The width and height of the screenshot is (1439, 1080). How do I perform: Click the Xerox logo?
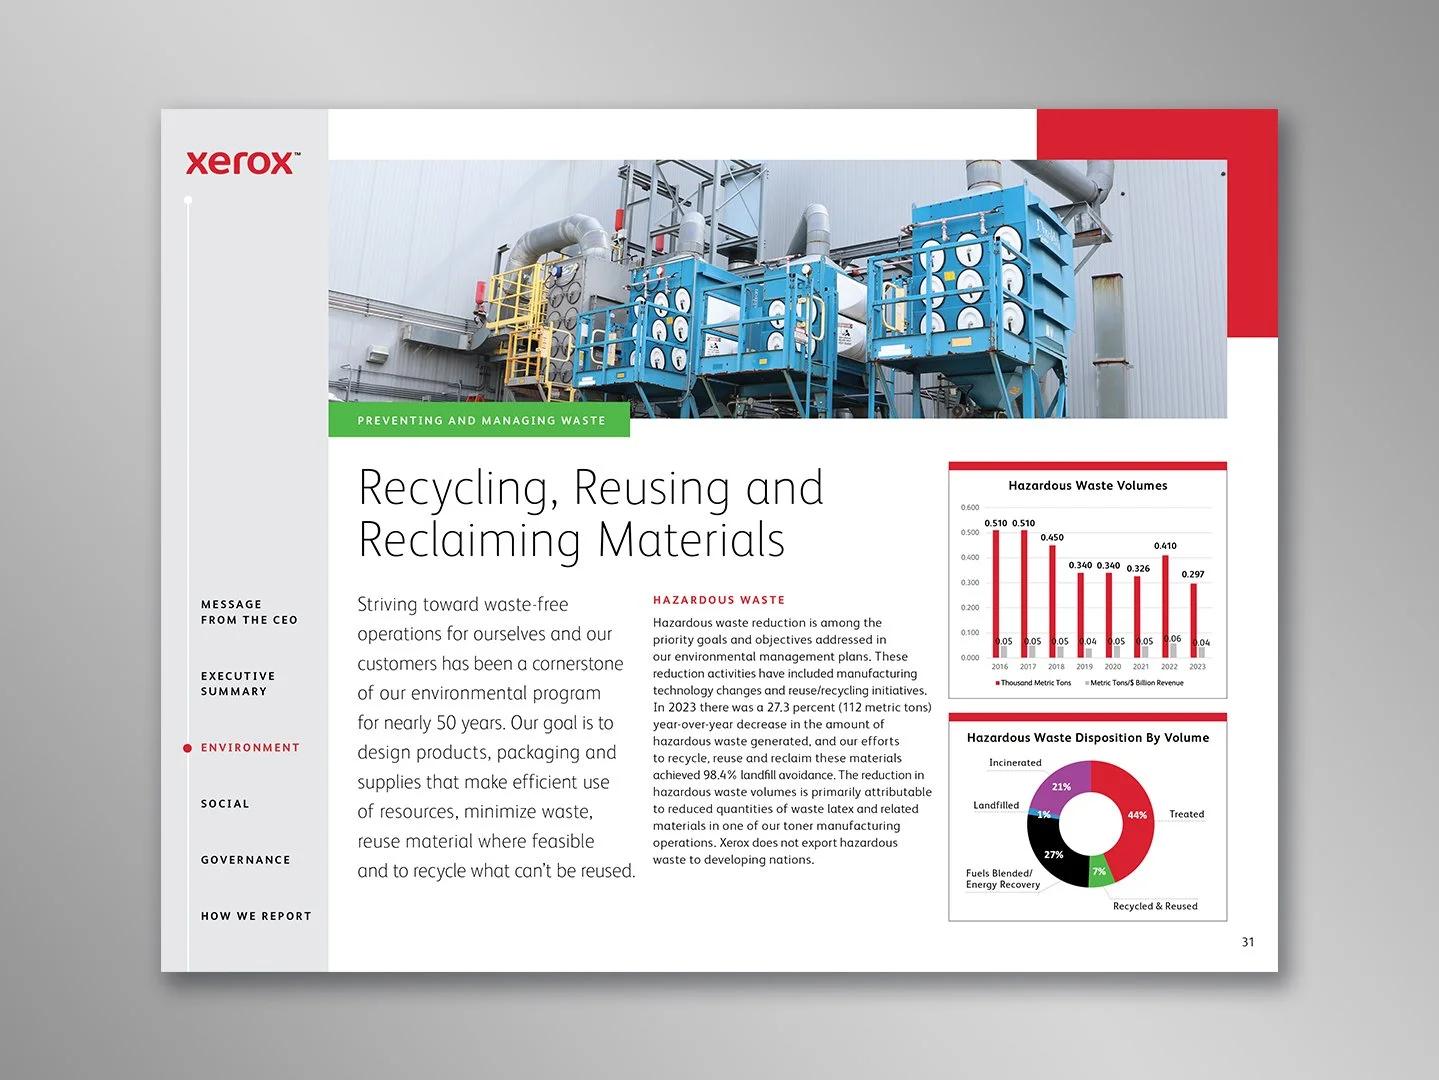[243, 163]
